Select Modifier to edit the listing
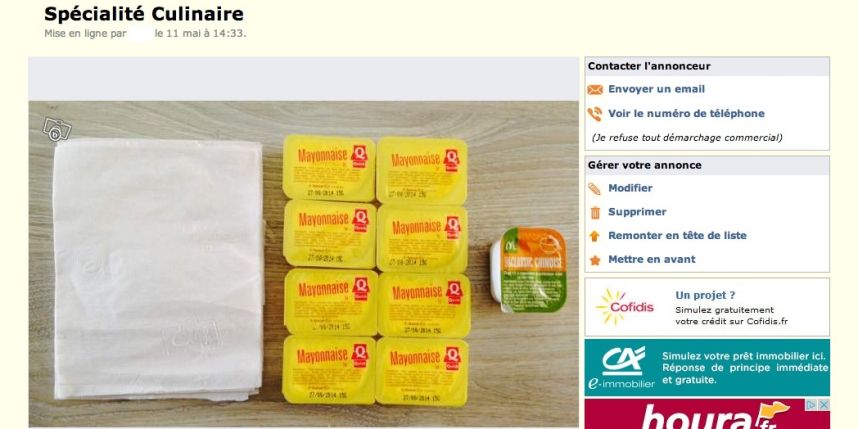The height and width of the screenshot is (429, 858). (x=630, y=188)
